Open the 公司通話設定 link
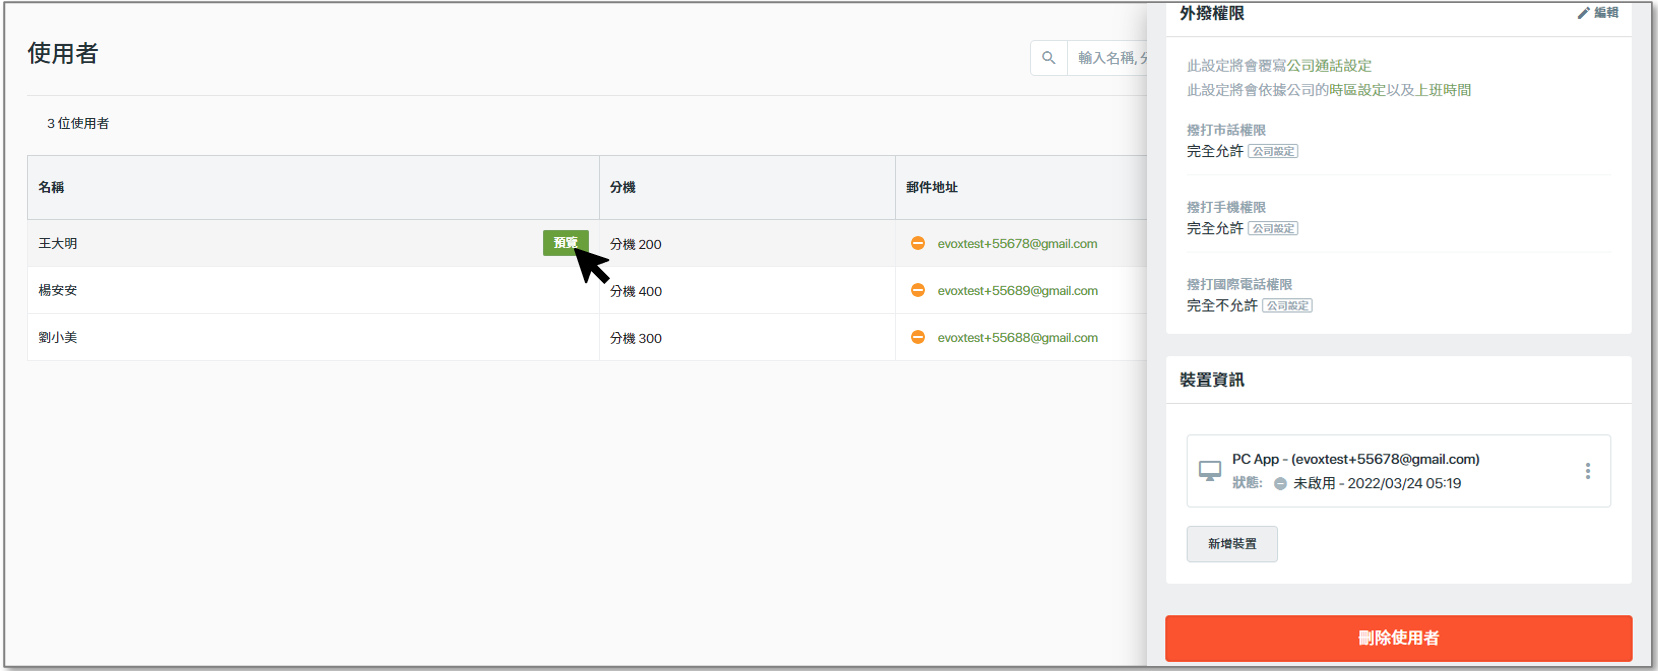1658x671 pixels. click(x=1329, y=66)
